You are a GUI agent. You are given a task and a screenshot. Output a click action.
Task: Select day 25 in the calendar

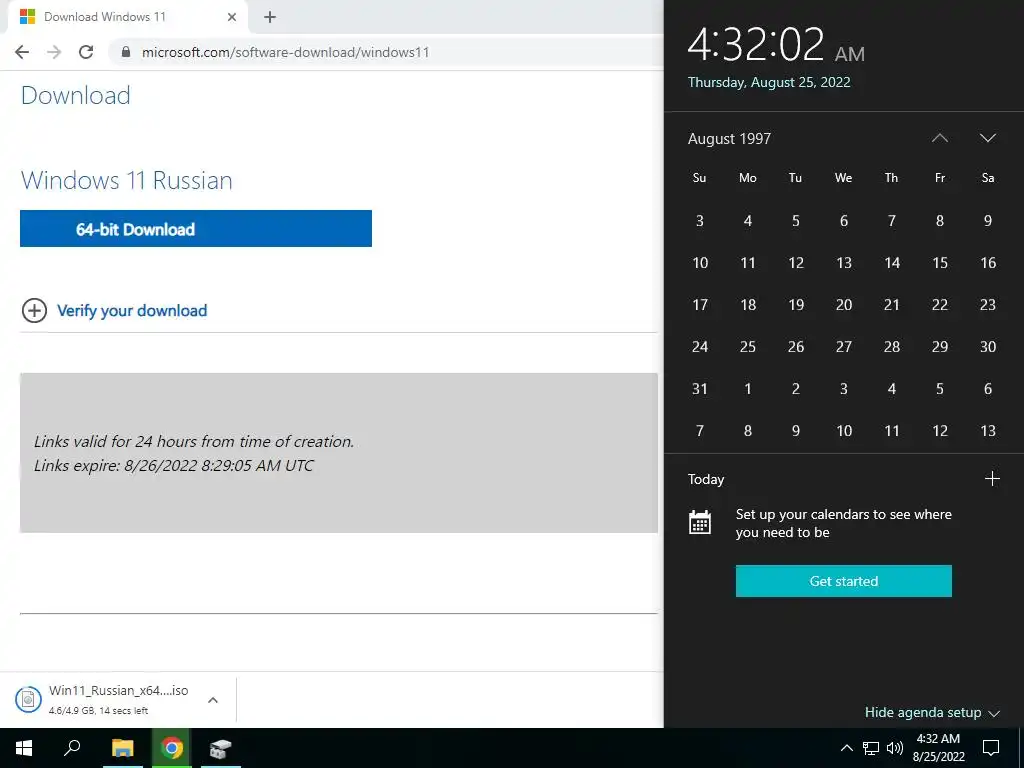point(748,347)
